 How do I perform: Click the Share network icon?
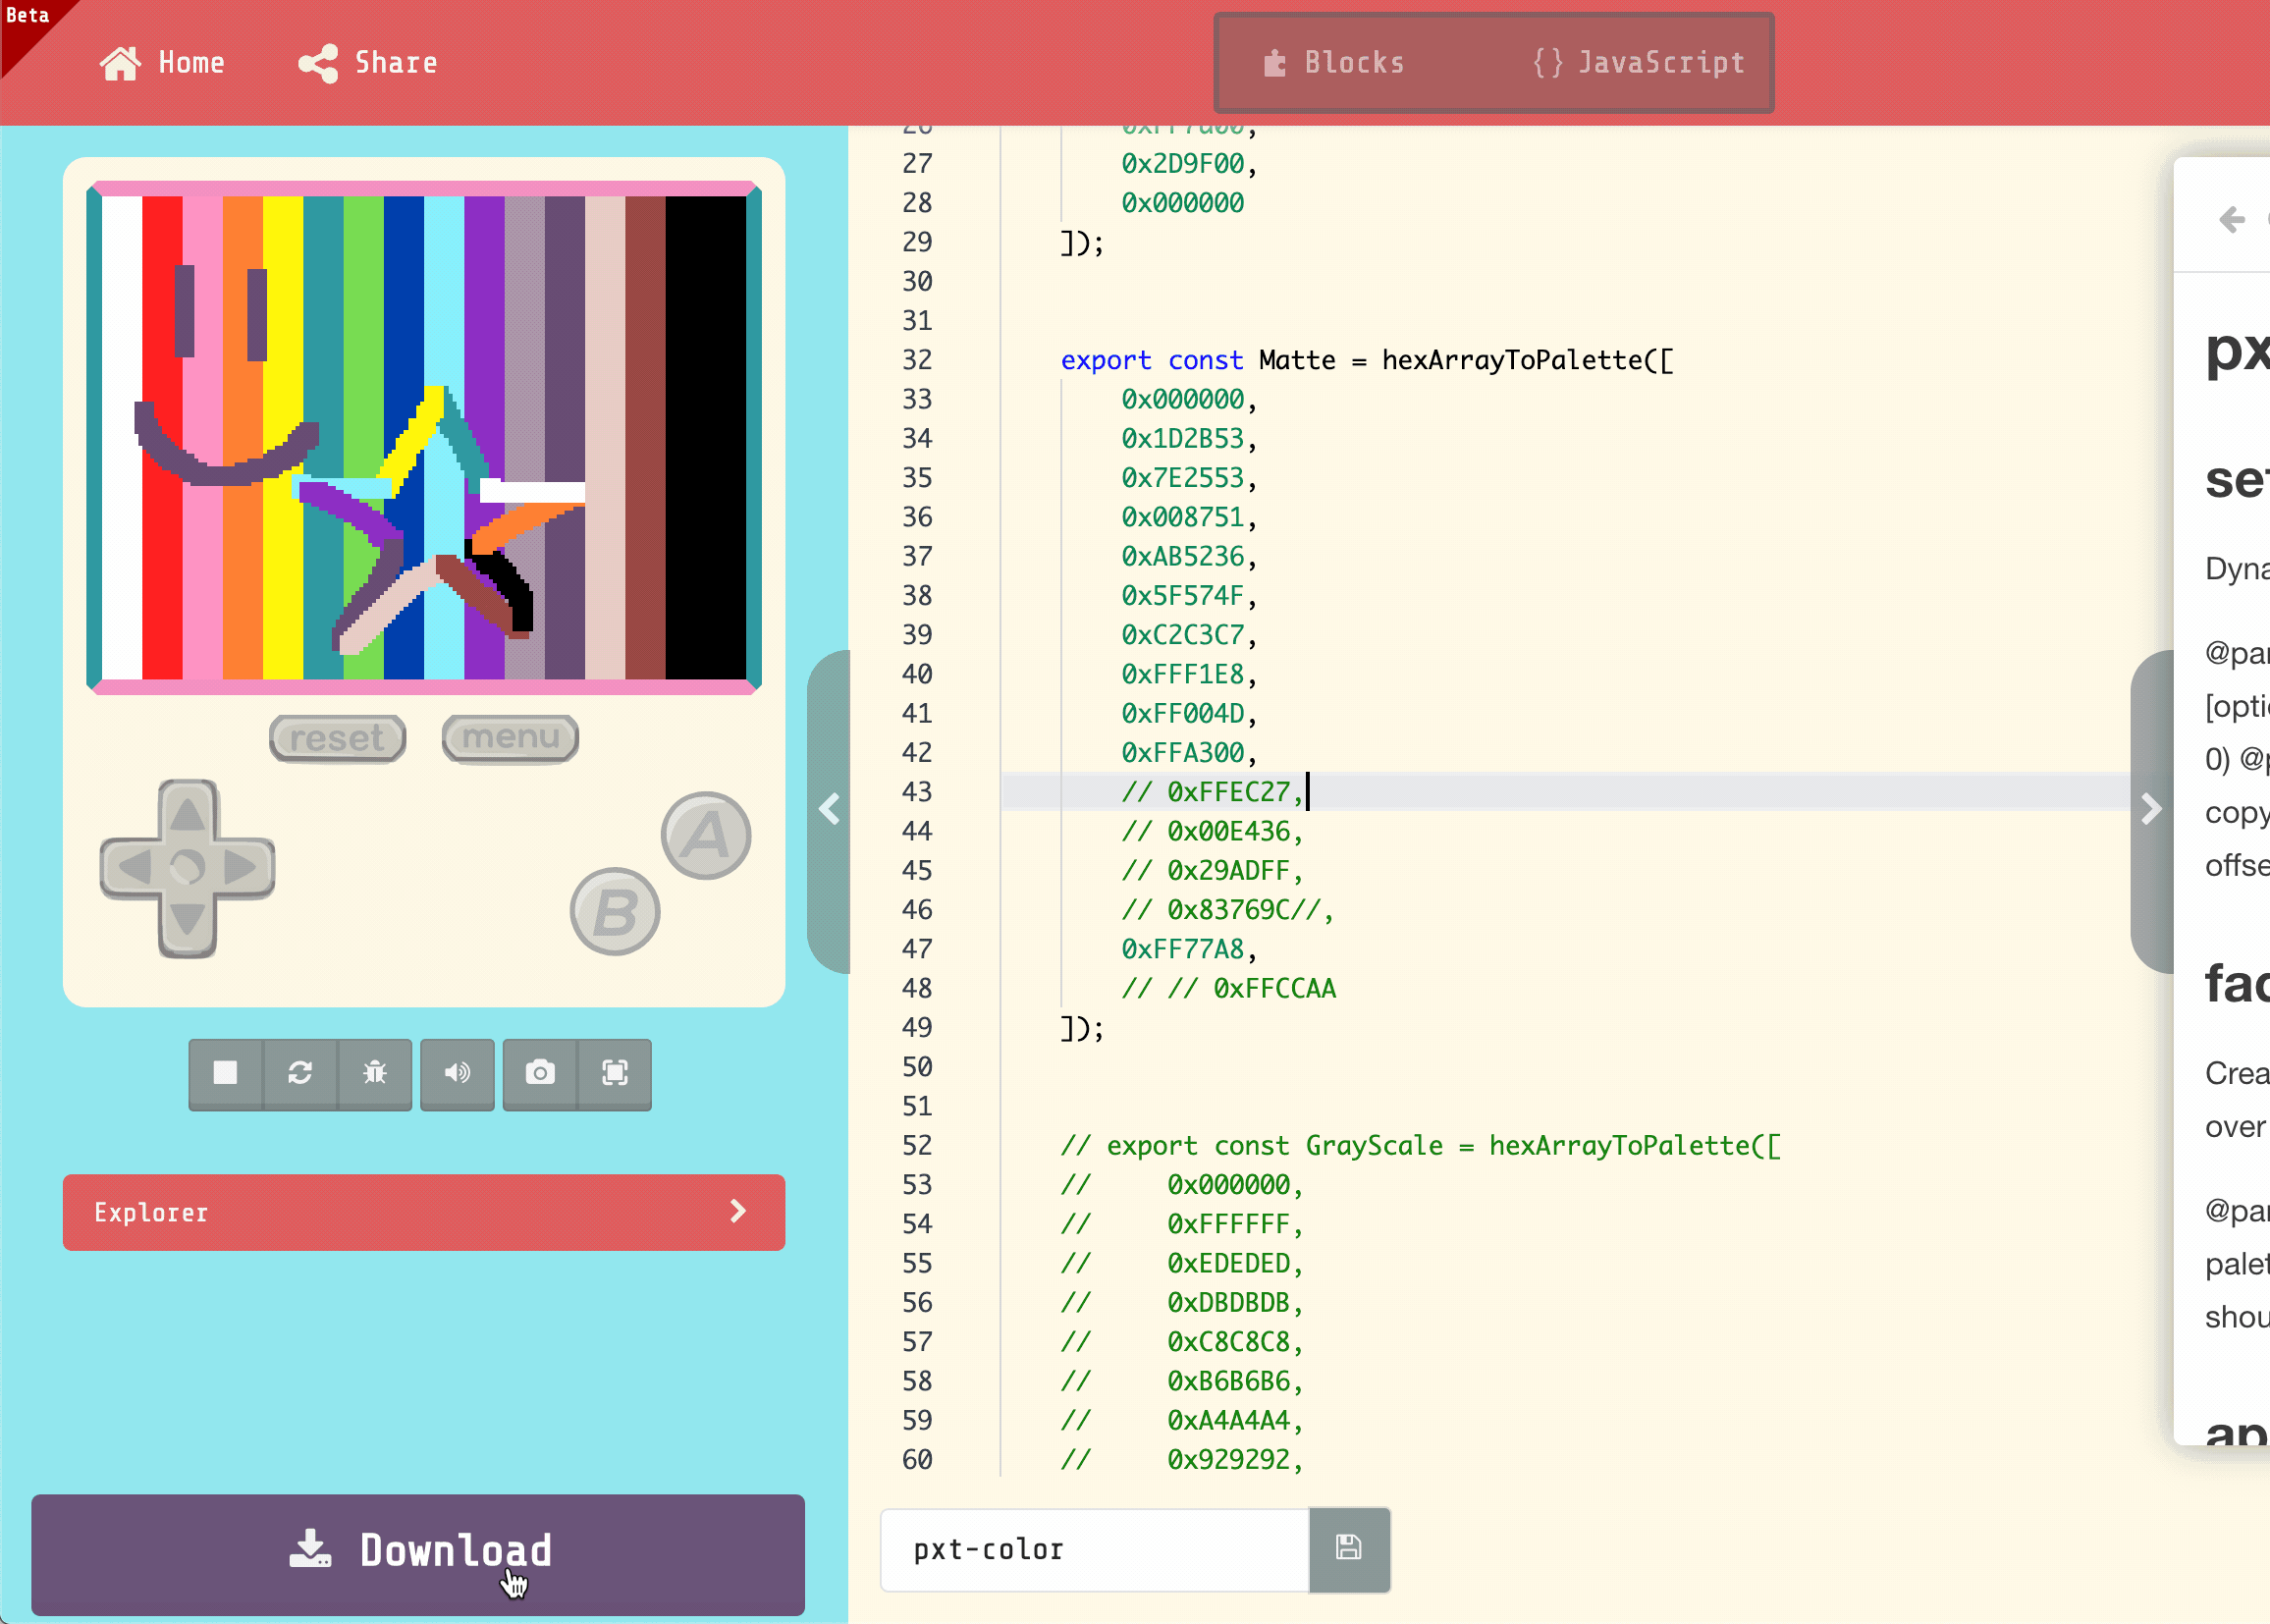[x=318, y=63]
